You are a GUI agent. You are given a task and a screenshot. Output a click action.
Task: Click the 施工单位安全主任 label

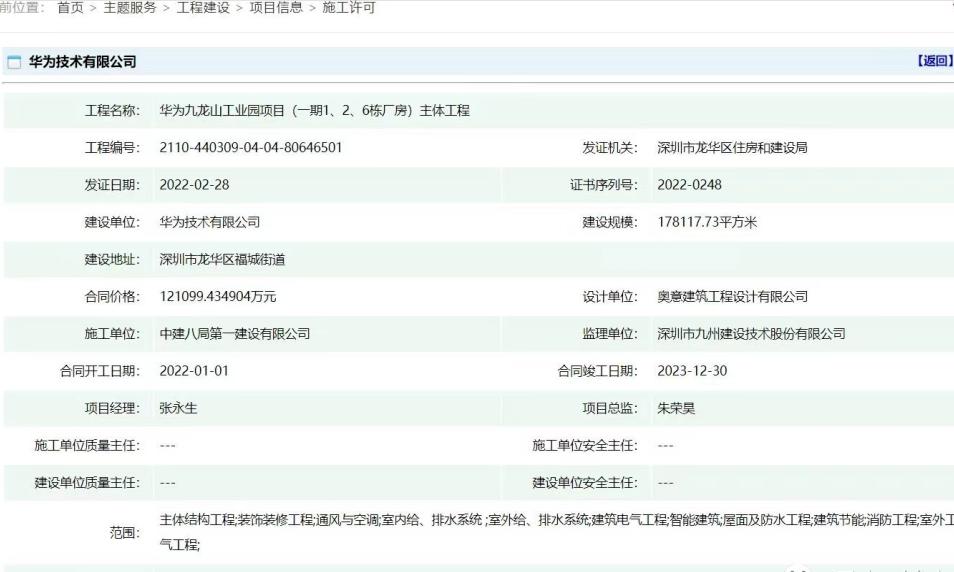(585, 445)
